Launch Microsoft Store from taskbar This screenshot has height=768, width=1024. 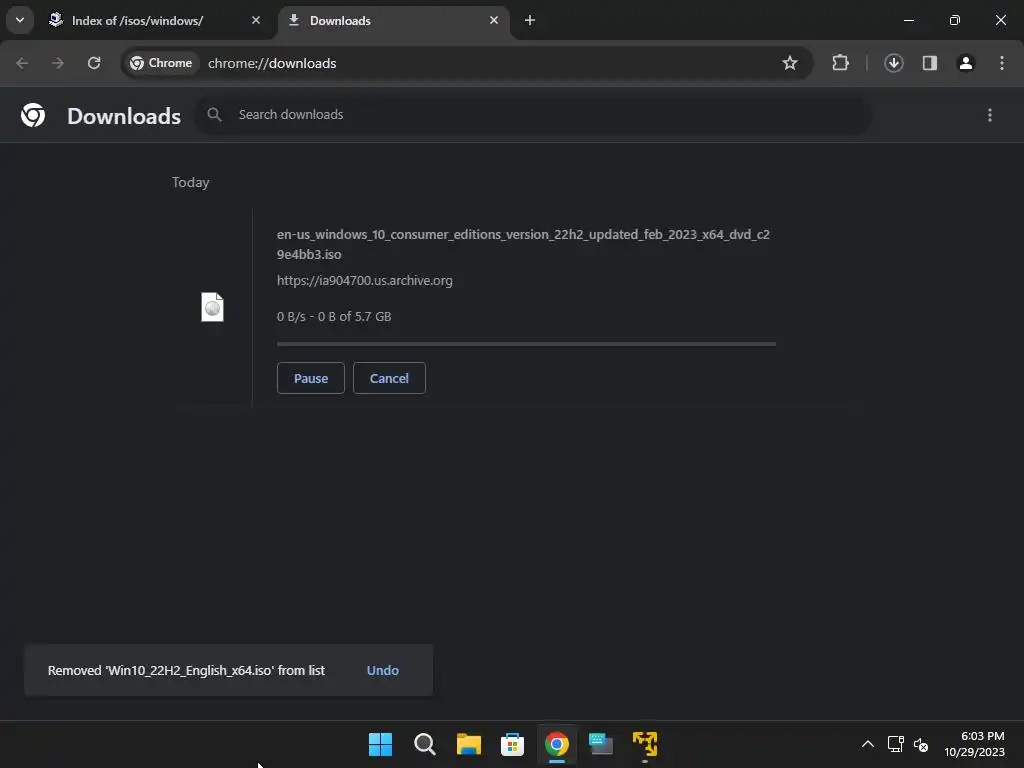(x=512, y=744)
